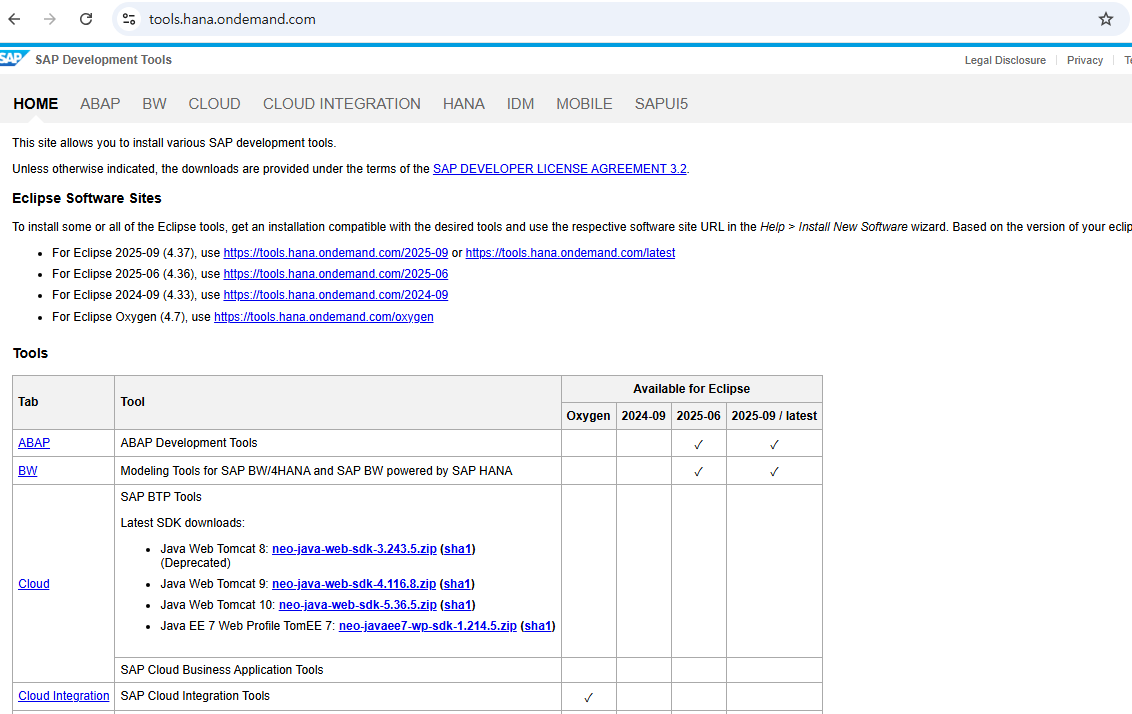Click the browser forward arrow
The width and height of the screenshot is (1132, 714).
50,19
